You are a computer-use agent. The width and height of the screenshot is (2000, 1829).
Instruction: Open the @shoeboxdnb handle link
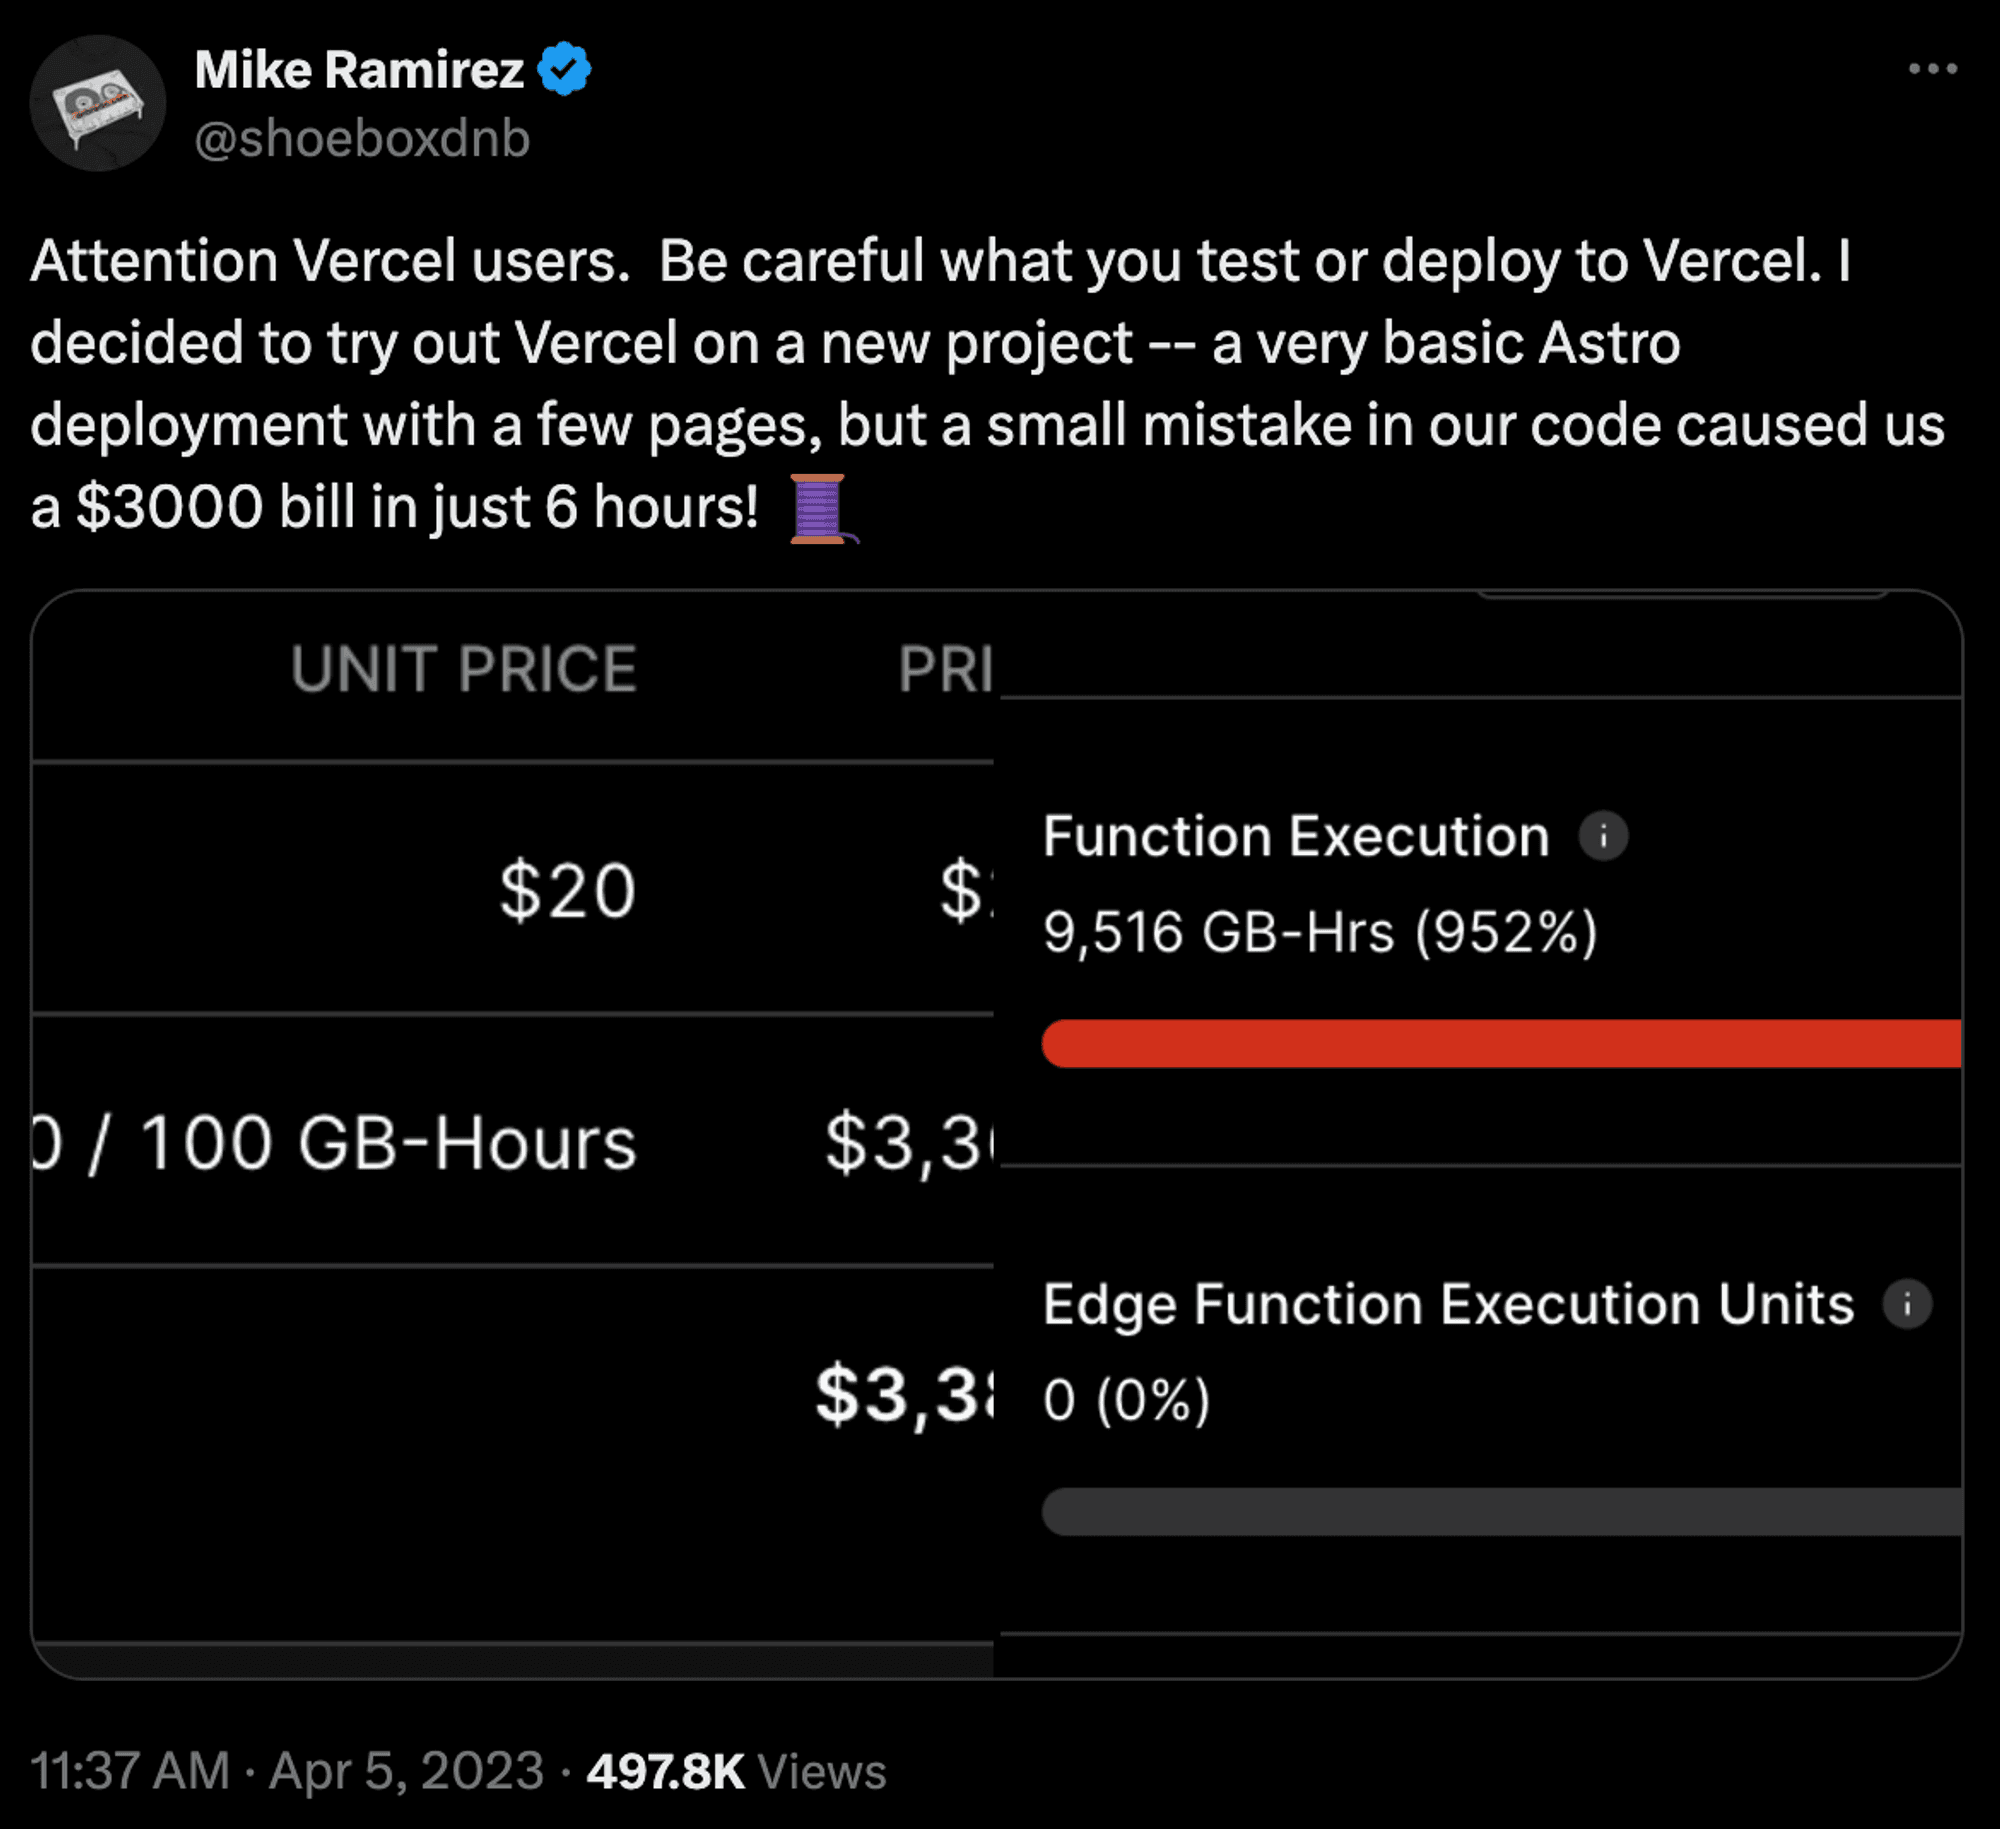point(362,138)
